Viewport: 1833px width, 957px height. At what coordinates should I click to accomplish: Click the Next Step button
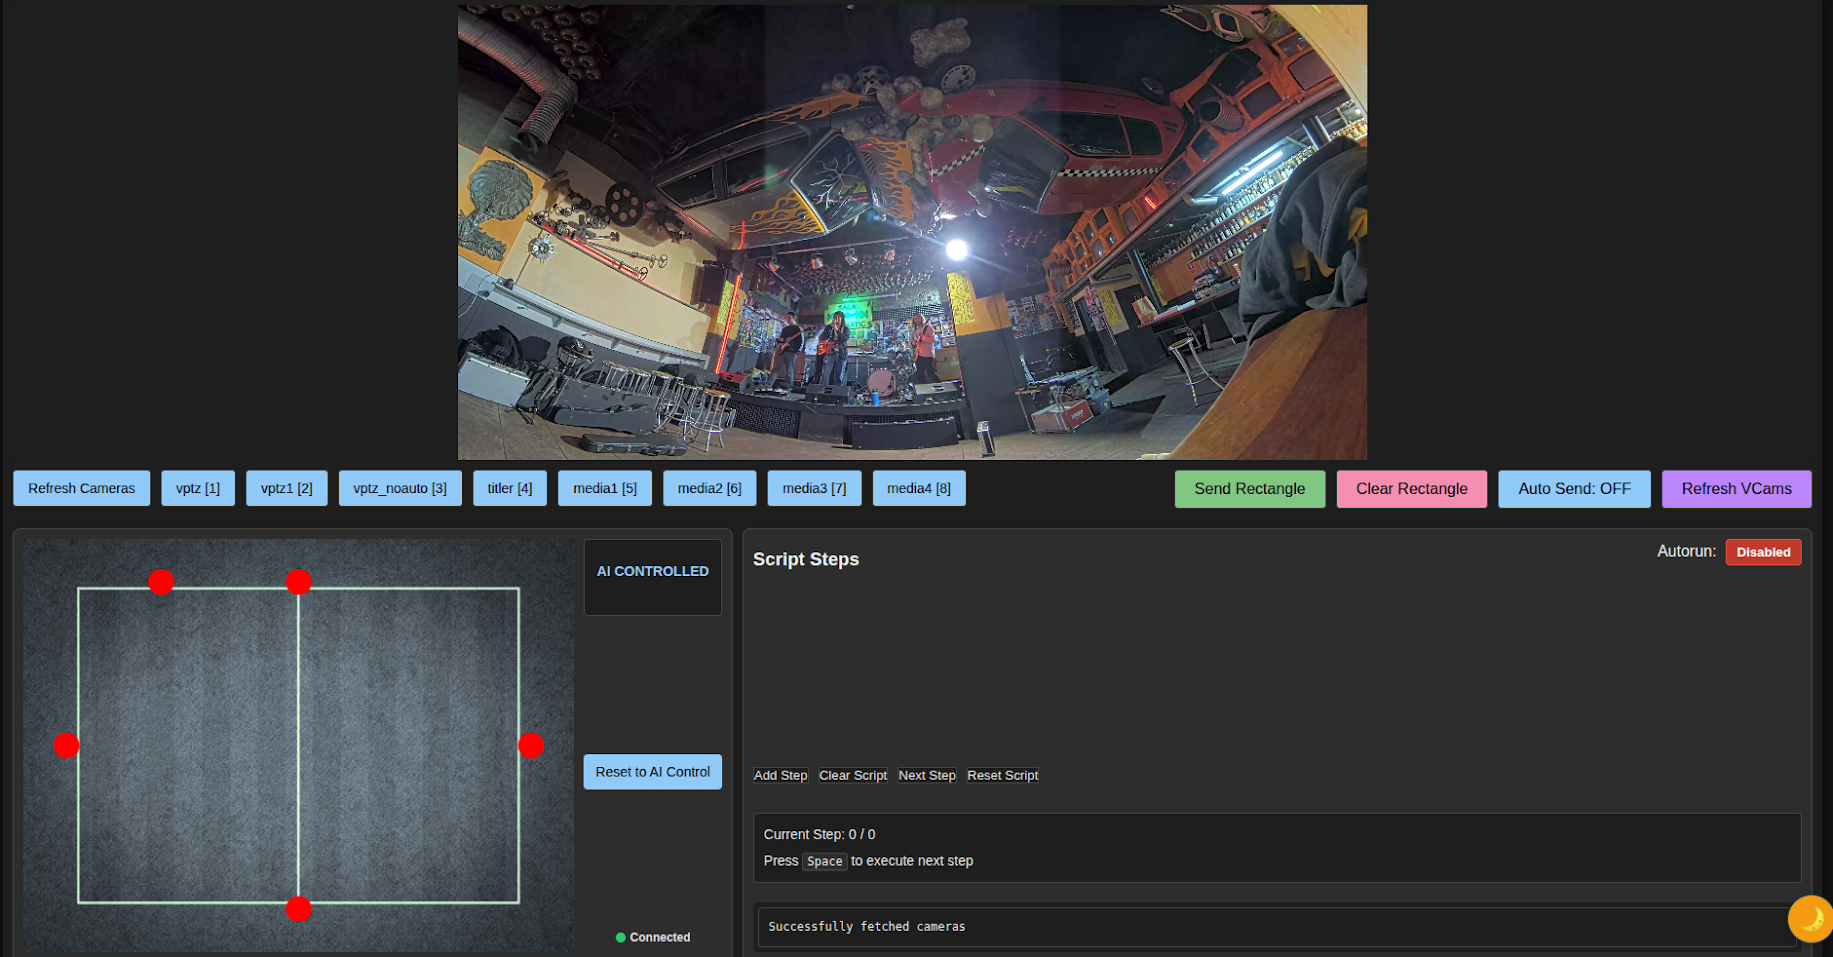pos(926,775)
